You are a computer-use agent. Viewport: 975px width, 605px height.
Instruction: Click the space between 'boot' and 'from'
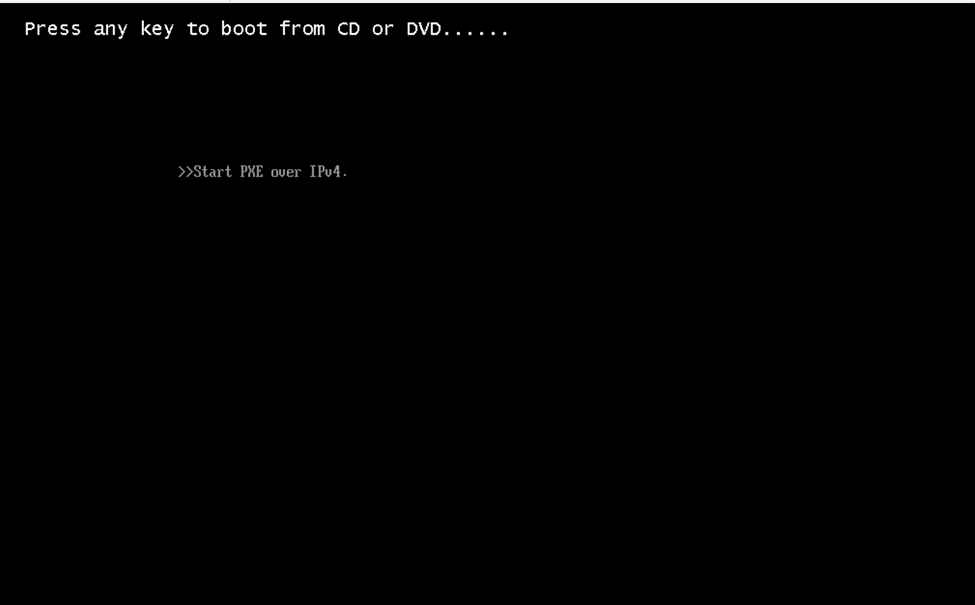tap(274, 29)
